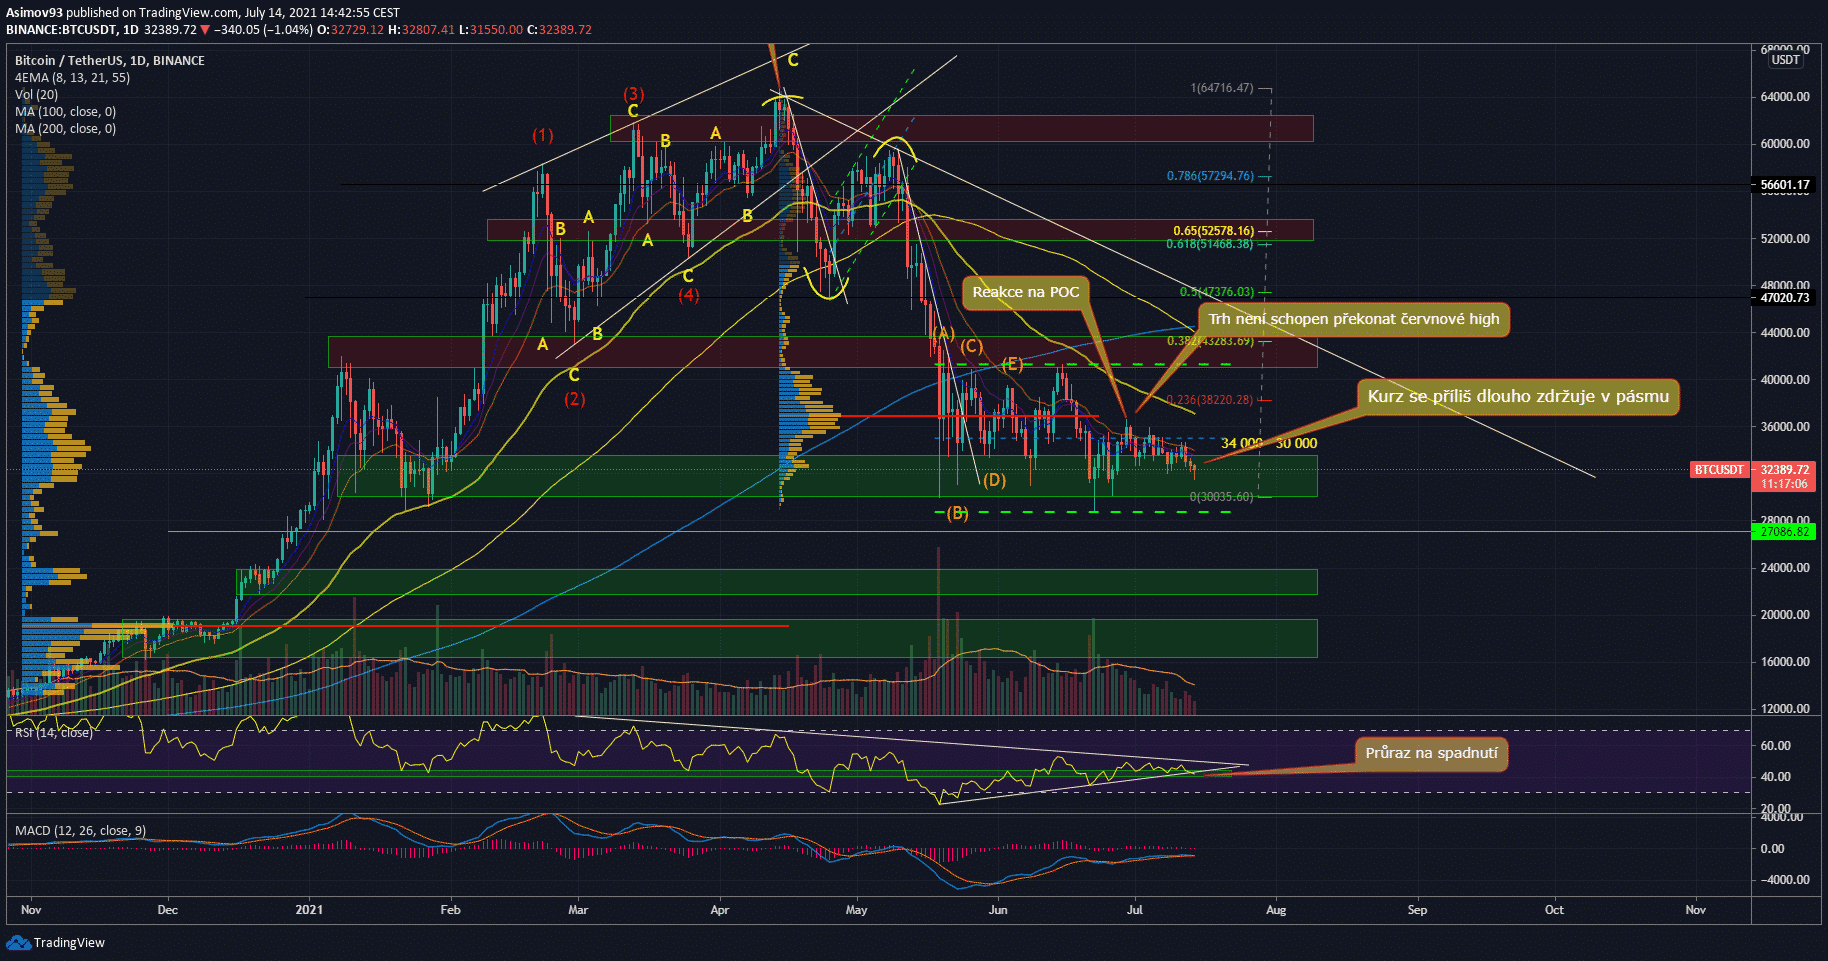Toggle the Vol (20) indicator legend
The height and width of the screenshot is (961, 1828).
click(x=36, y=95)
